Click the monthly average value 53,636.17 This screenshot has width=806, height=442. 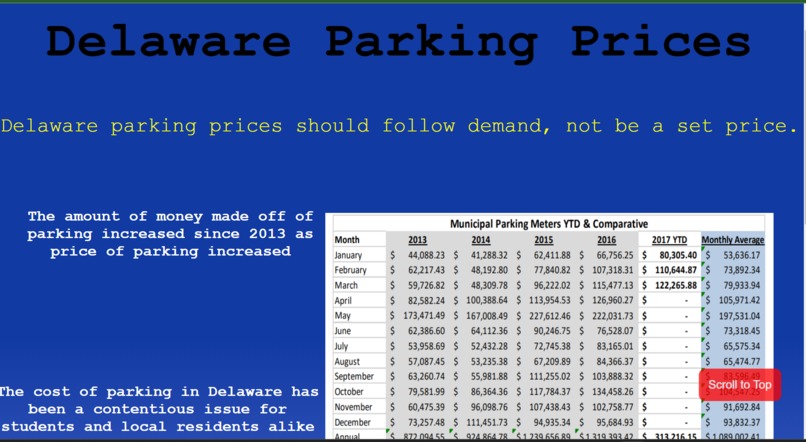[741, 255]
